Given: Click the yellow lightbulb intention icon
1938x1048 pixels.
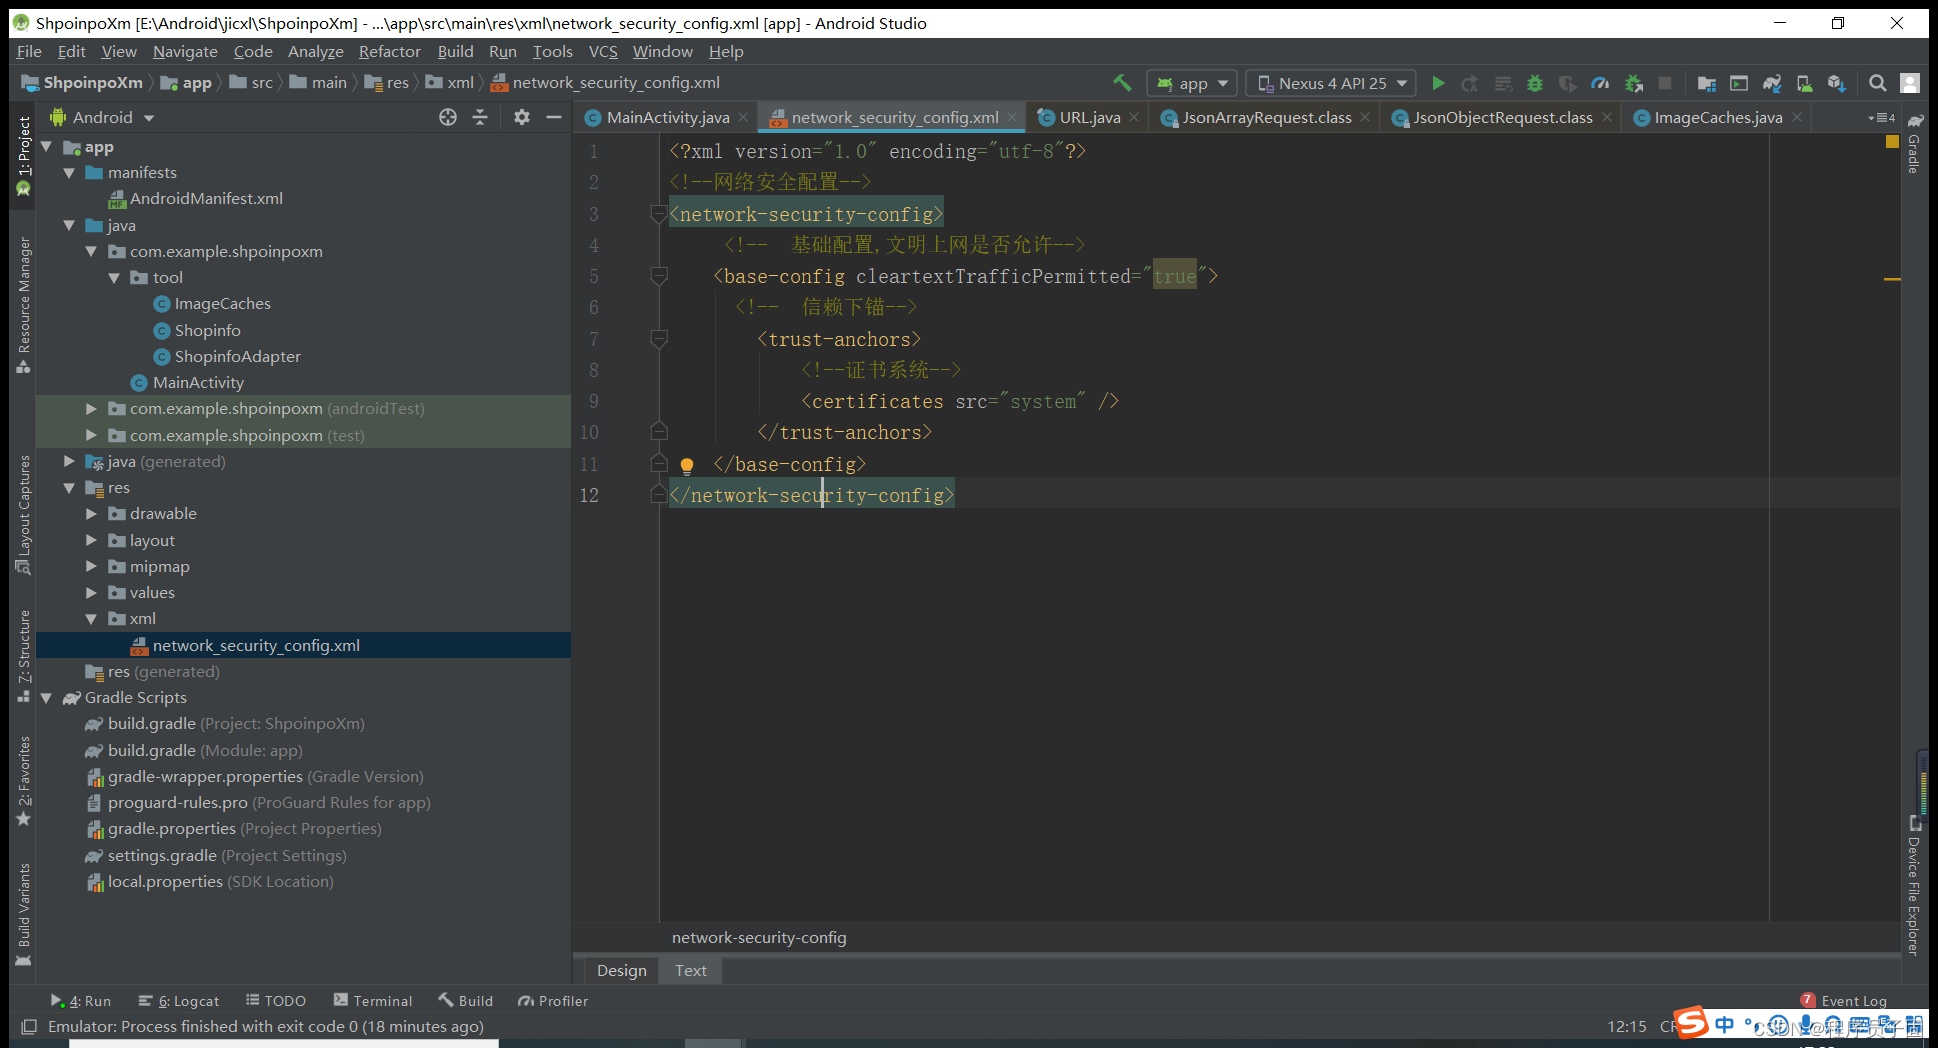Looking at the screenshot, I should click(x=687, y=465).
